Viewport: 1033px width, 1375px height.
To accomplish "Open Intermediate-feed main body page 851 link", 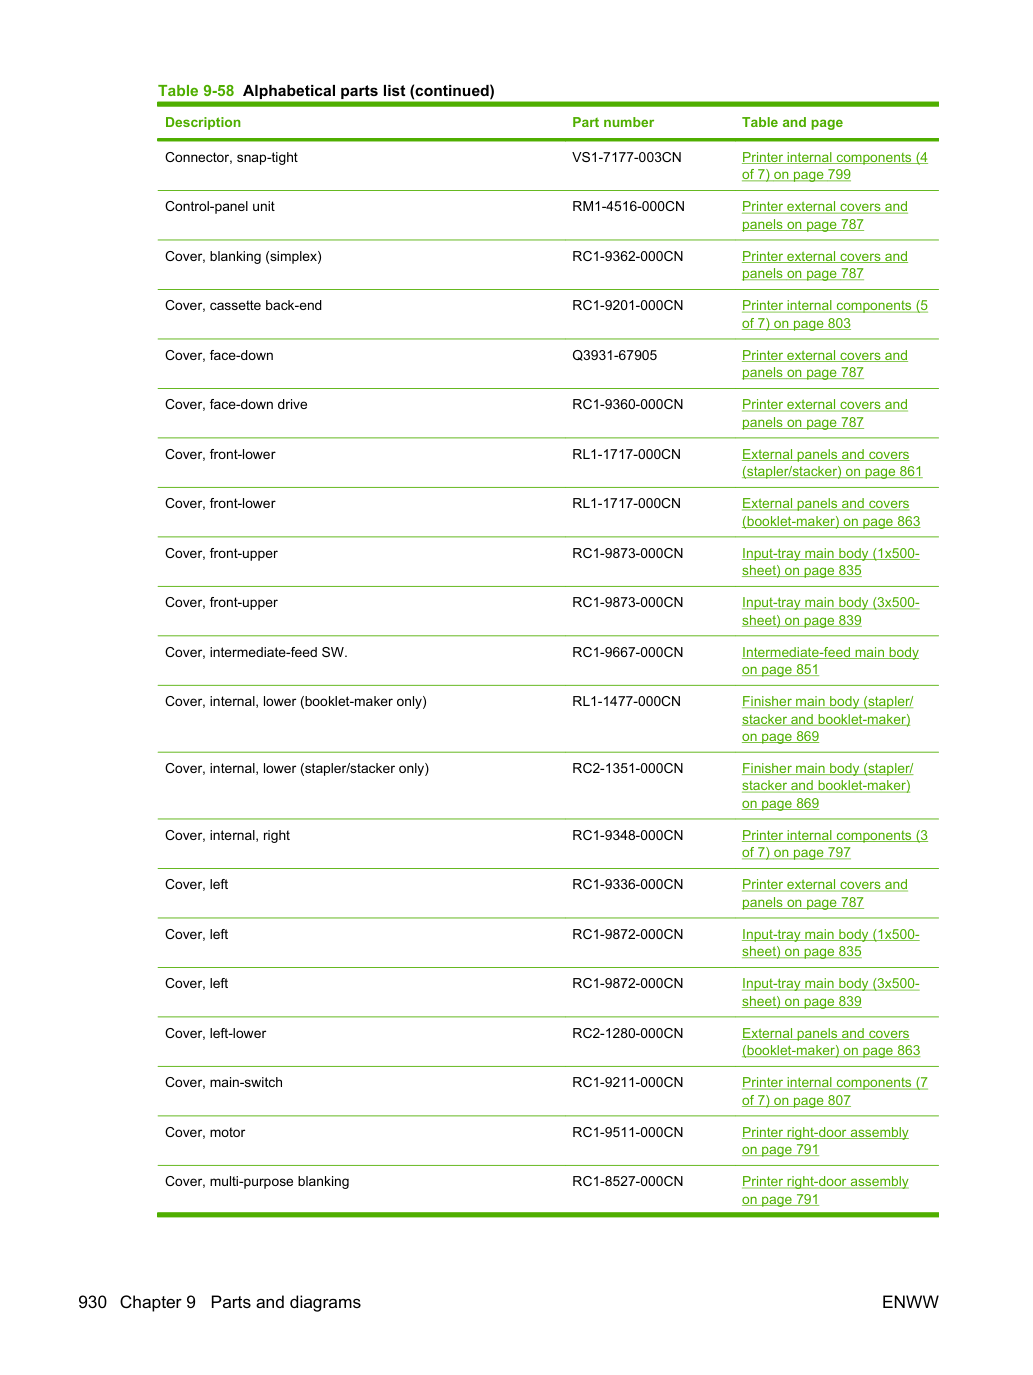I will 830,661.
